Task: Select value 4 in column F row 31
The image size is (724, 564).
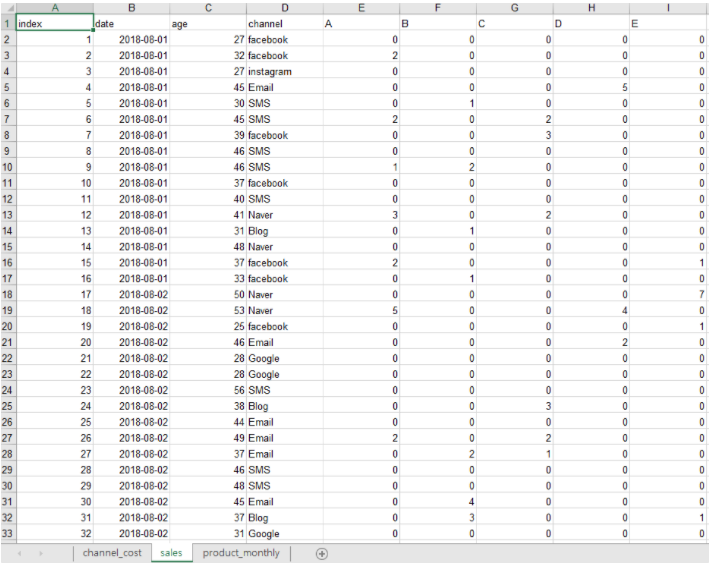Action: [x=438, y=502]
